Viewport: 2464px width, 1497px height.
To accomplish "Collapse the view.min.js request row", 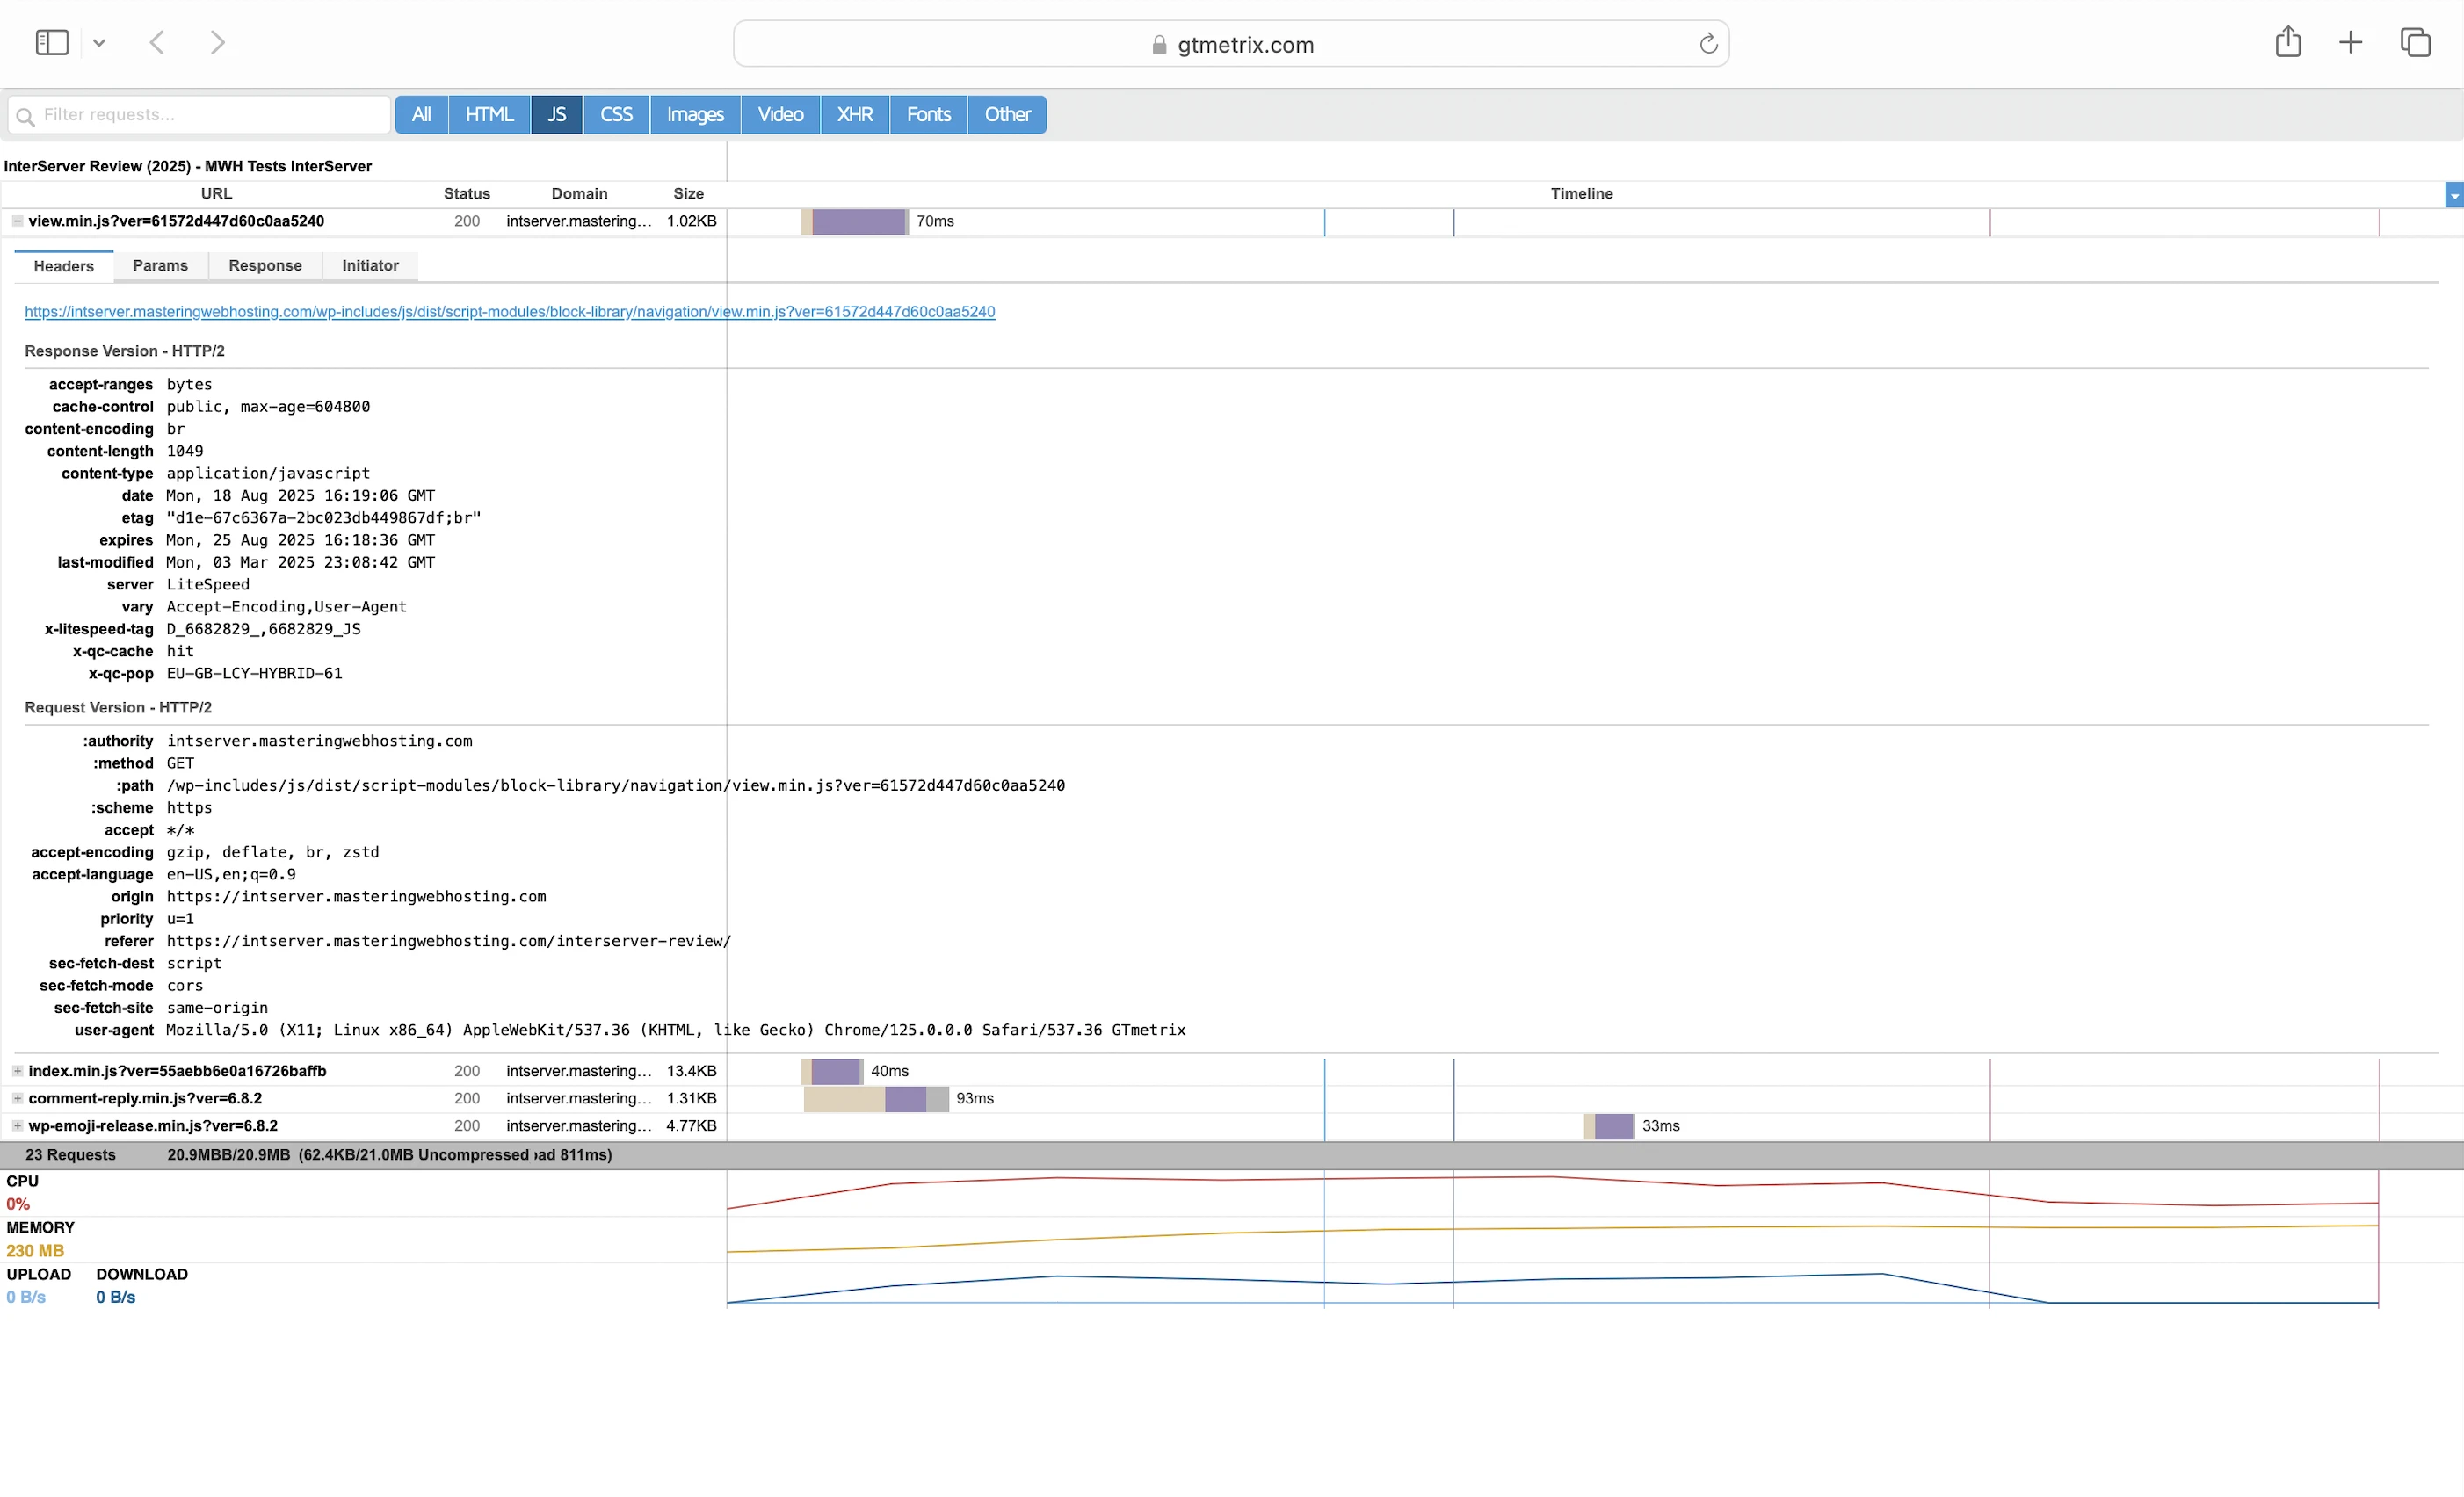I will coord(17,221).
